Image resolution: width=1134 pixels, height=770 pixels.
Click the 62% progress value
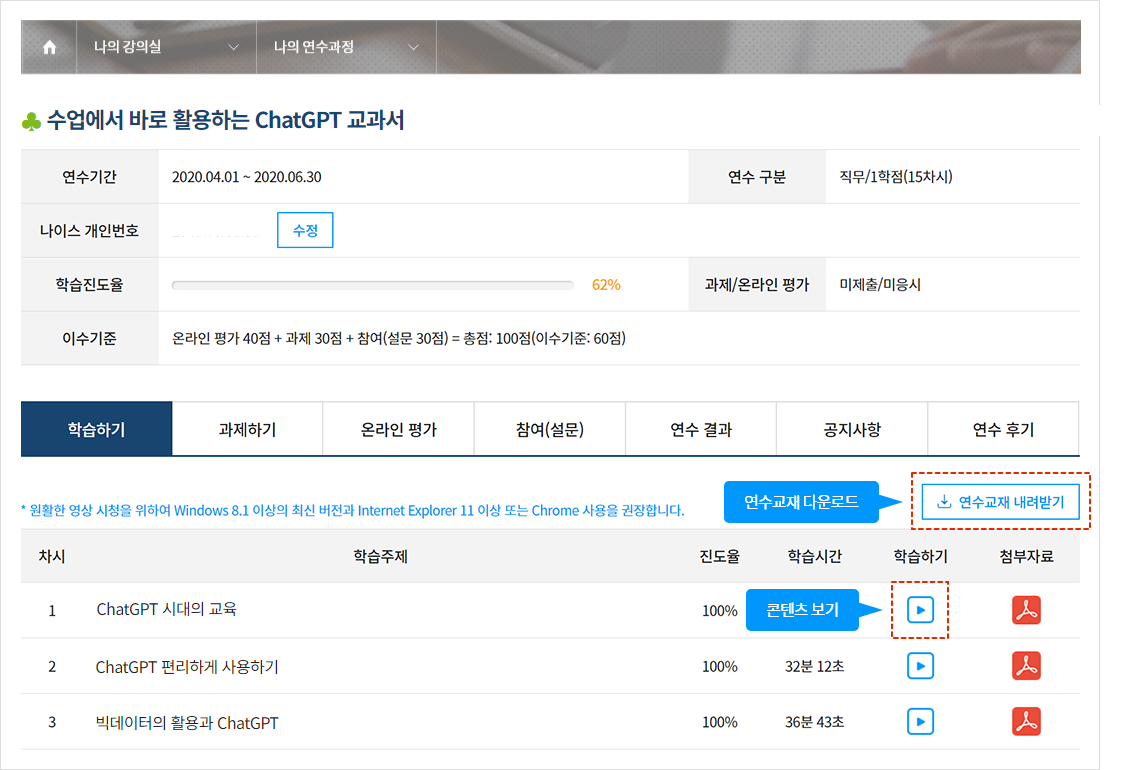tap(606, 285)
